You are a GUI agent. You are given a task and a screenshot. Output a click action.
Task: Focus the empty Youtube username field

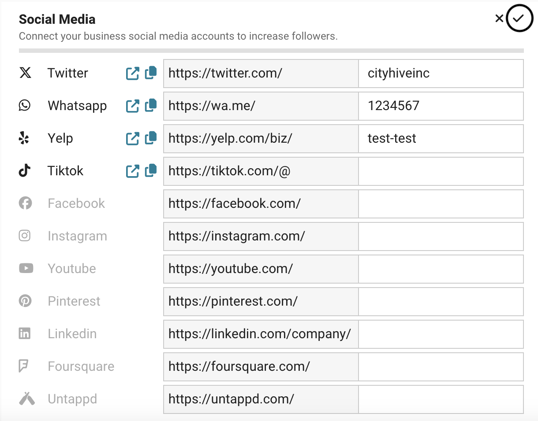[441, 269]
